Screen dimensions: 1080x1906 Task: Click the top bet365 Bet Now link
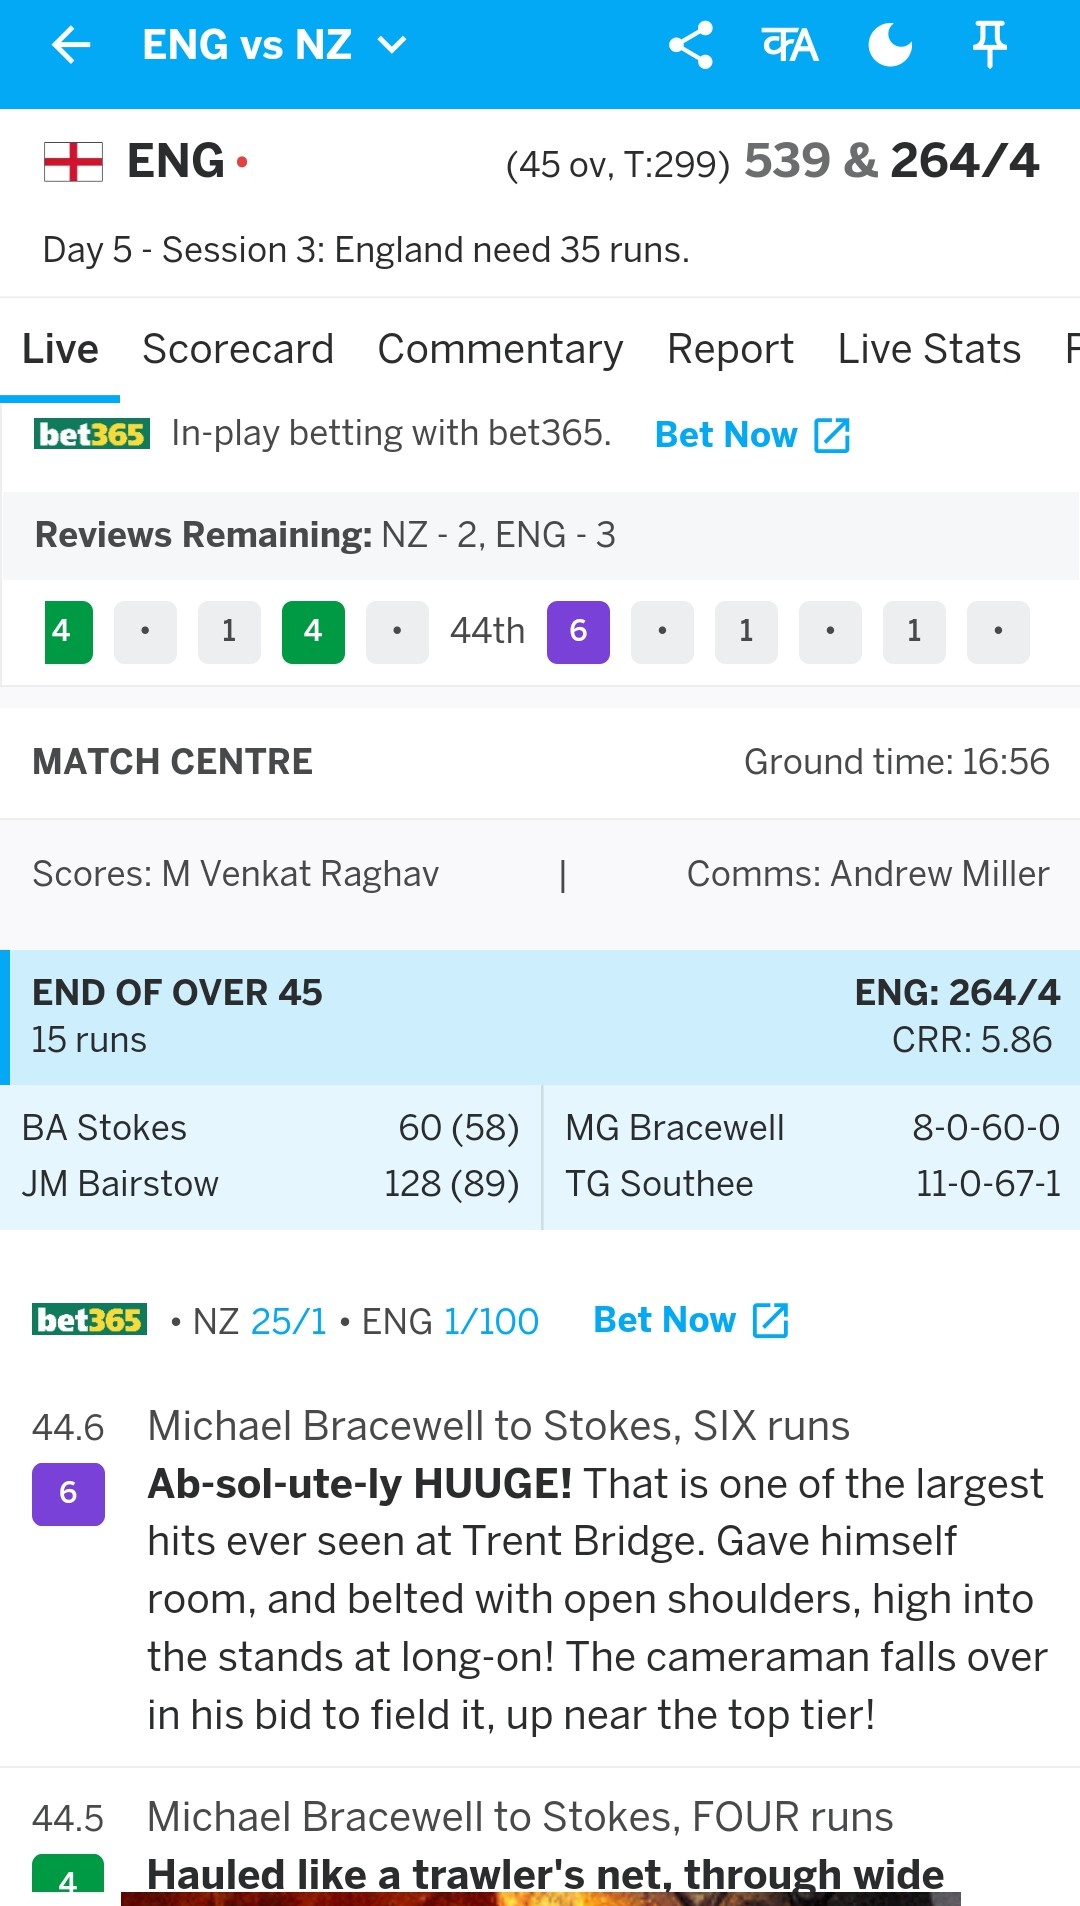click(x=752, y=435)
